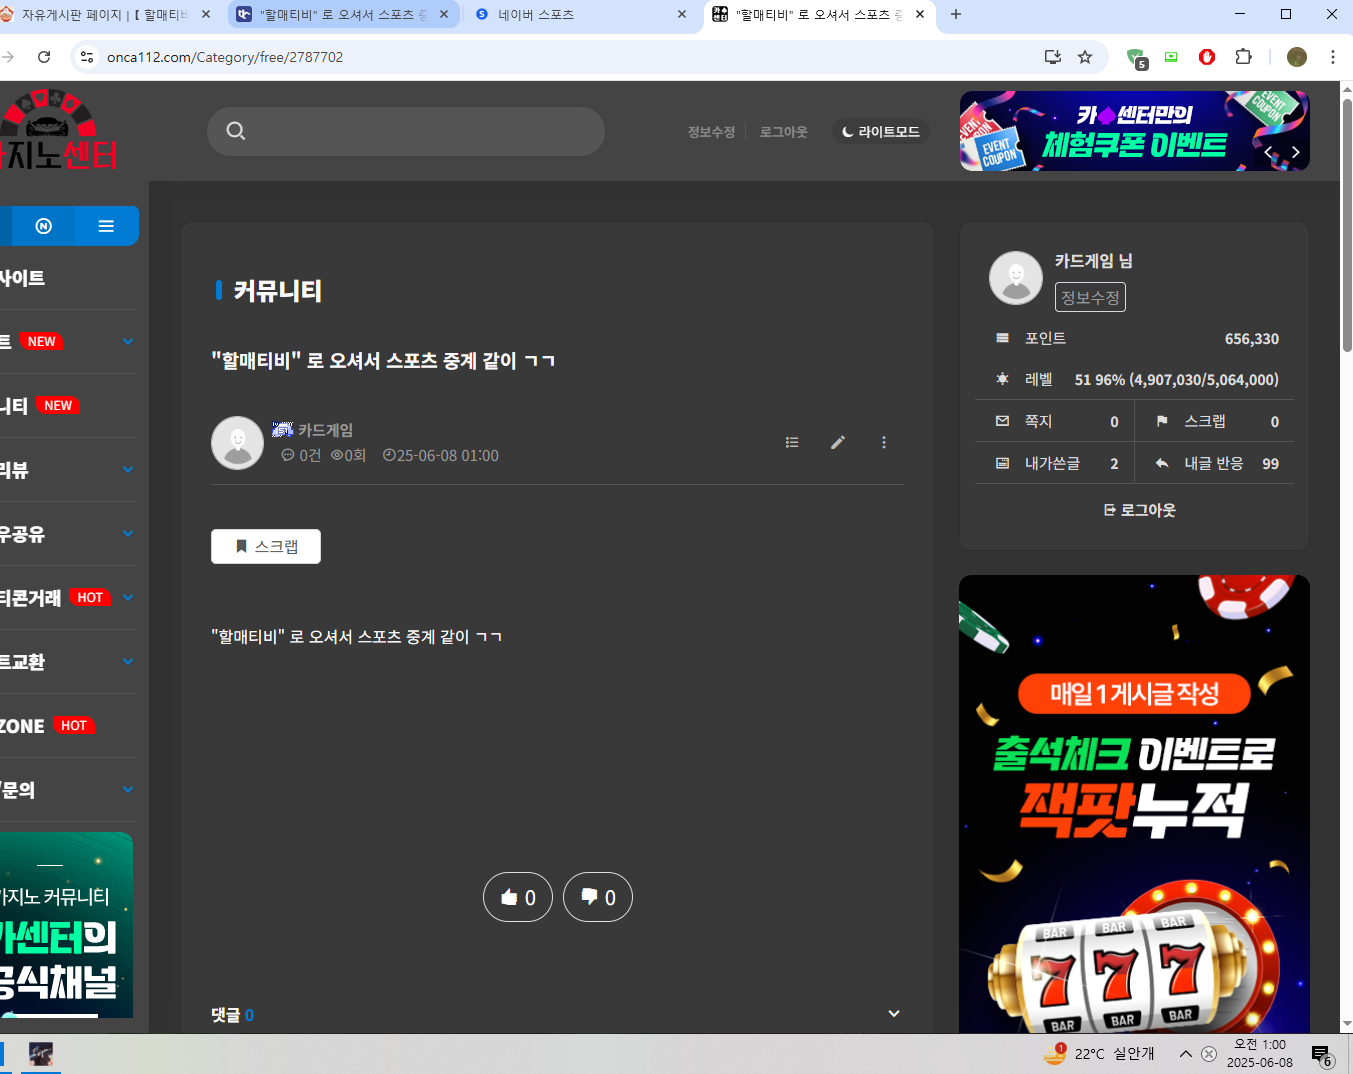1353x1074 pixels.
Task: Switch to the 네이버 스포츠 browser tab
Action: click(570, 15)
